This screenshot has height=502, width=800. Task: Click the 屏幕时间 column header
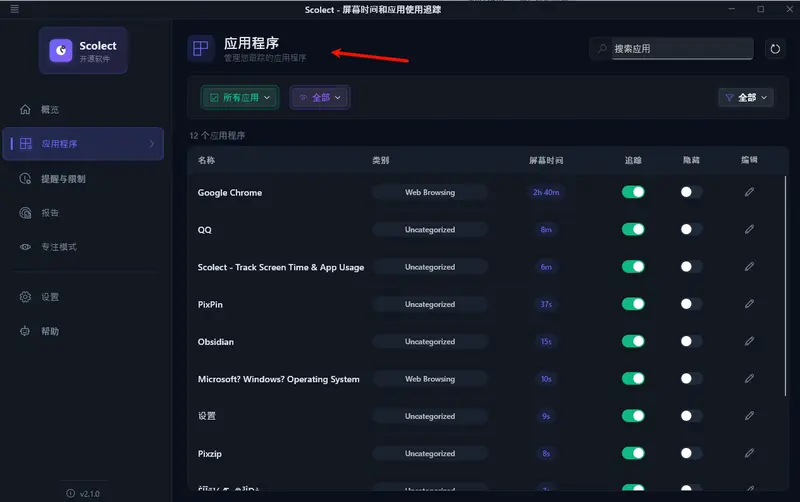tap(546, 160)
